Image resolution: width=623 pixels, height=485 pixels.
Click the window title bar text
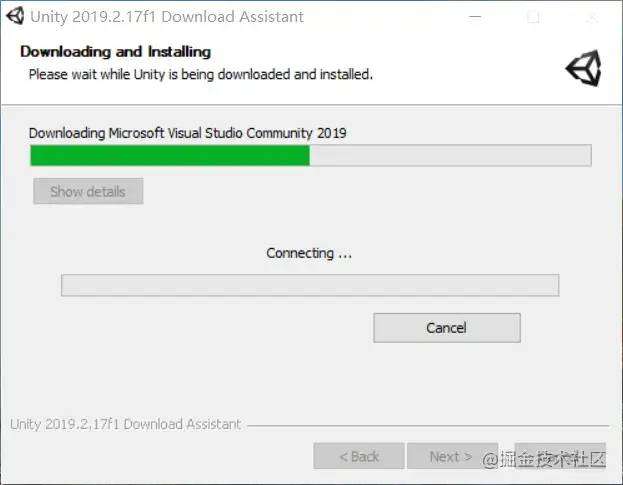167,17
